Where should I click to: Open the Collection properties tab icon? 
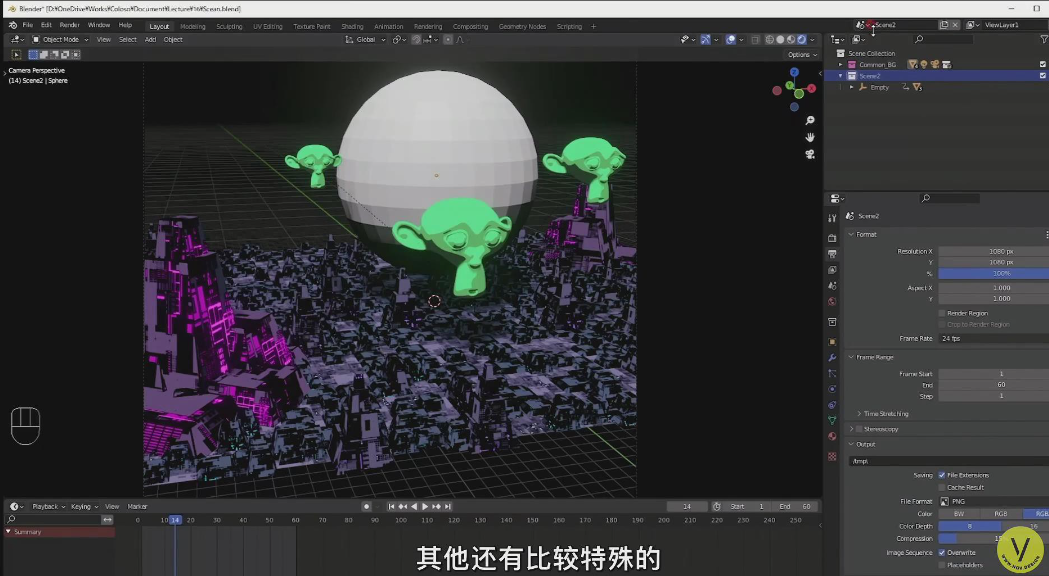tap(832, 322)
